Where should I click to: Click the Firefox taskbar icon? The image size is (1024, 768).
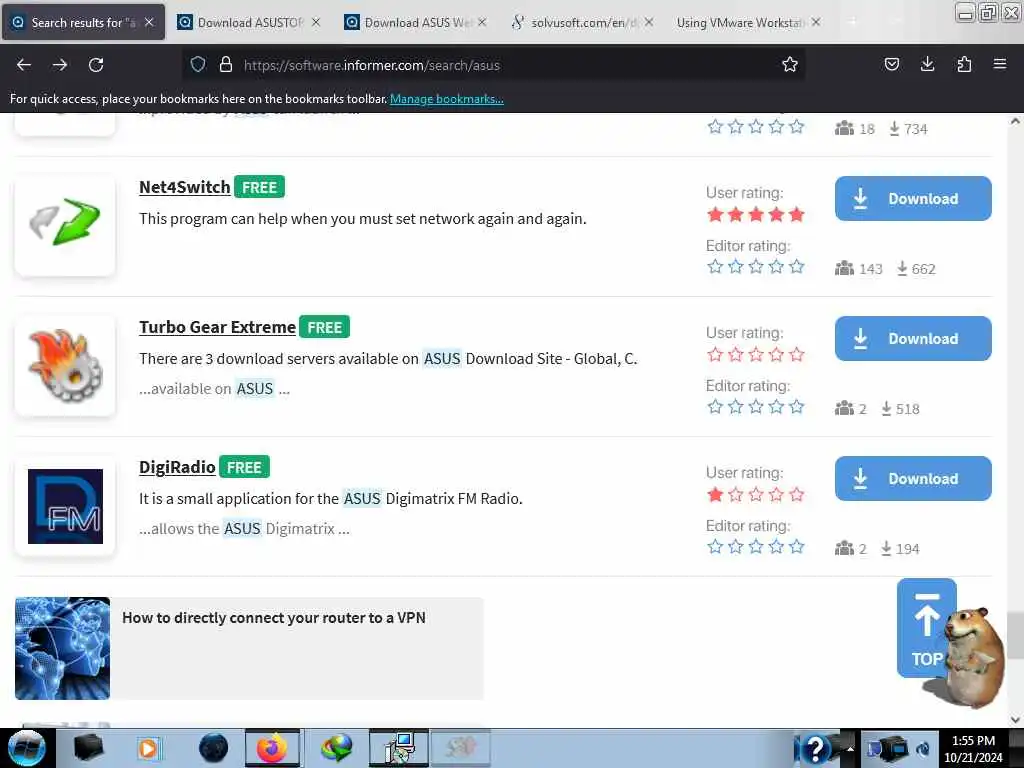pyautogui.click(x=272, y=748)
